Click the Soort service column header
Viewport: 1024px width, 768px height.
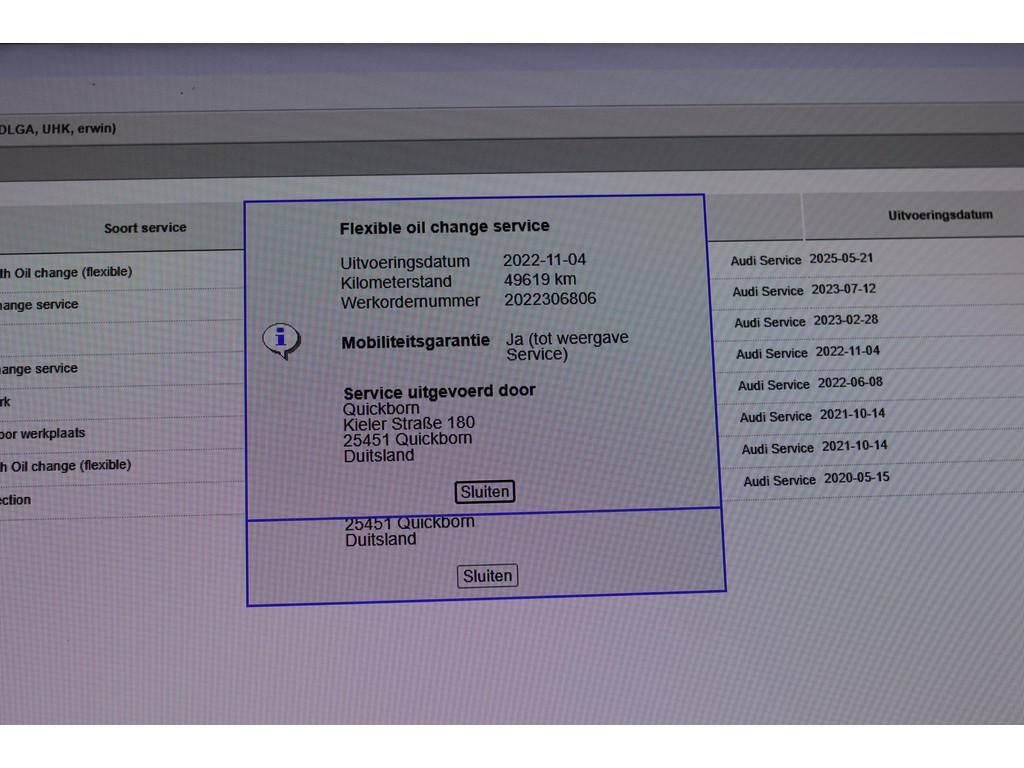pyautogui.click(x=145, y=228)
